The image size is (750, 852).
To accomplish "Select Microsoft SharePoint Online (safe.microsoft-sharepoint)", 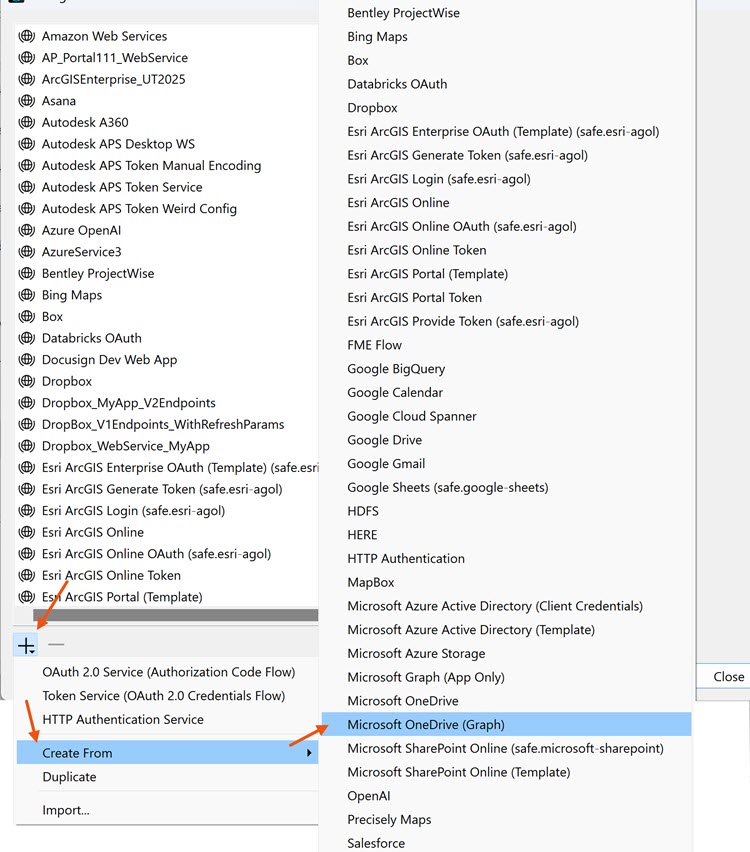I will coord(505,749).
